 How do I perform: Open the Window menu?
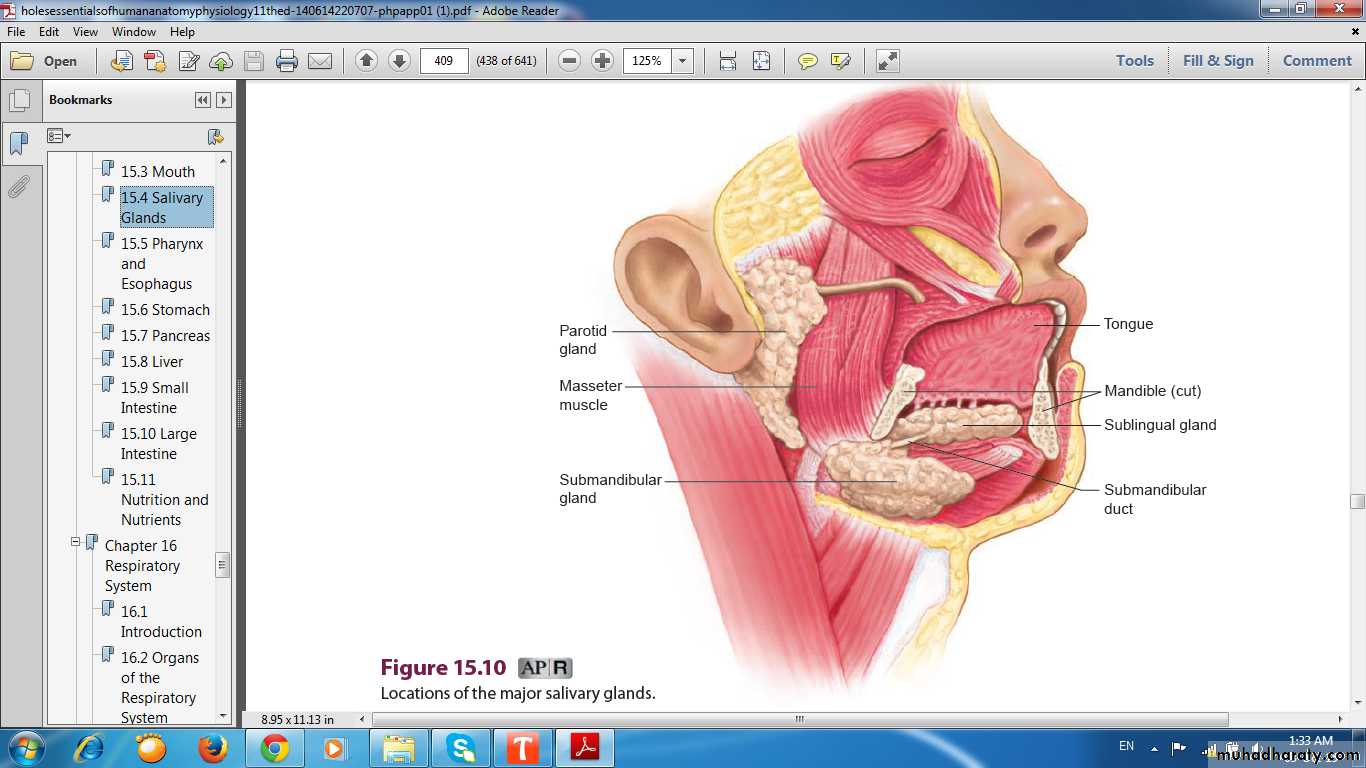click(133, 32)
